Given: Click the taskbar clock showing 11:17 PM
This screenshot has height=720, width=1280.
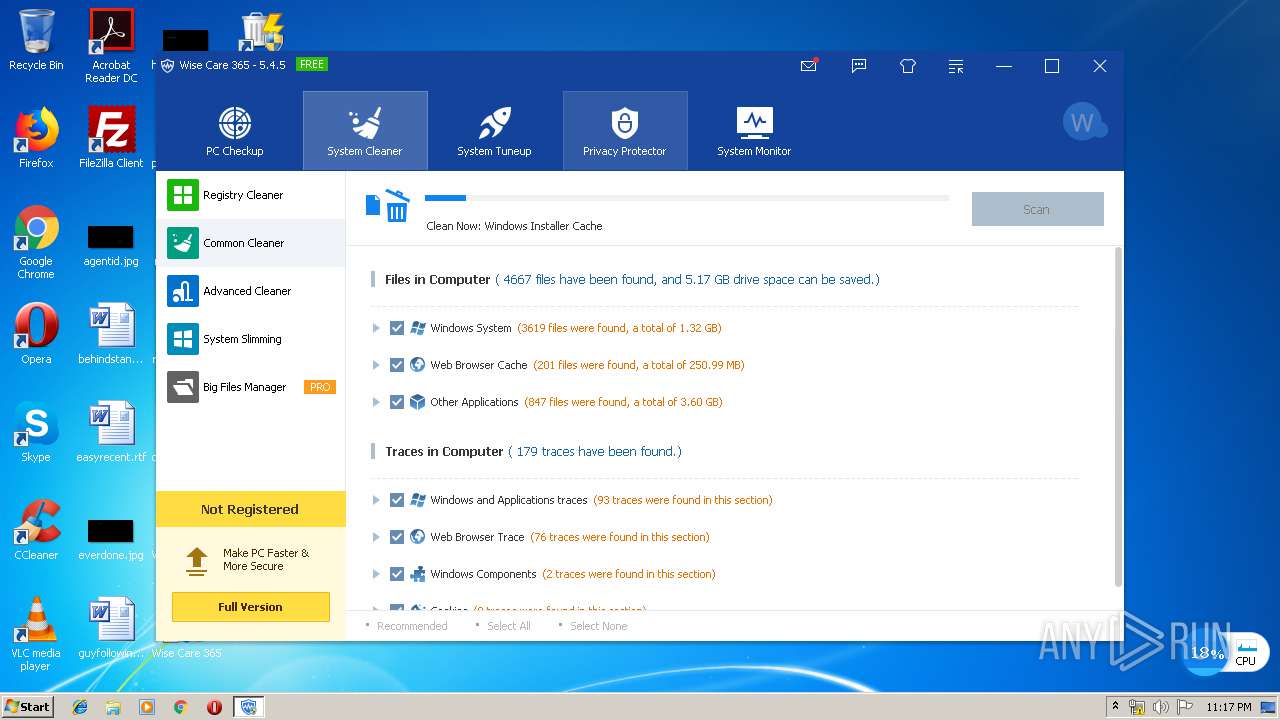Looking at the screenshot, I should pos(1229,707).
